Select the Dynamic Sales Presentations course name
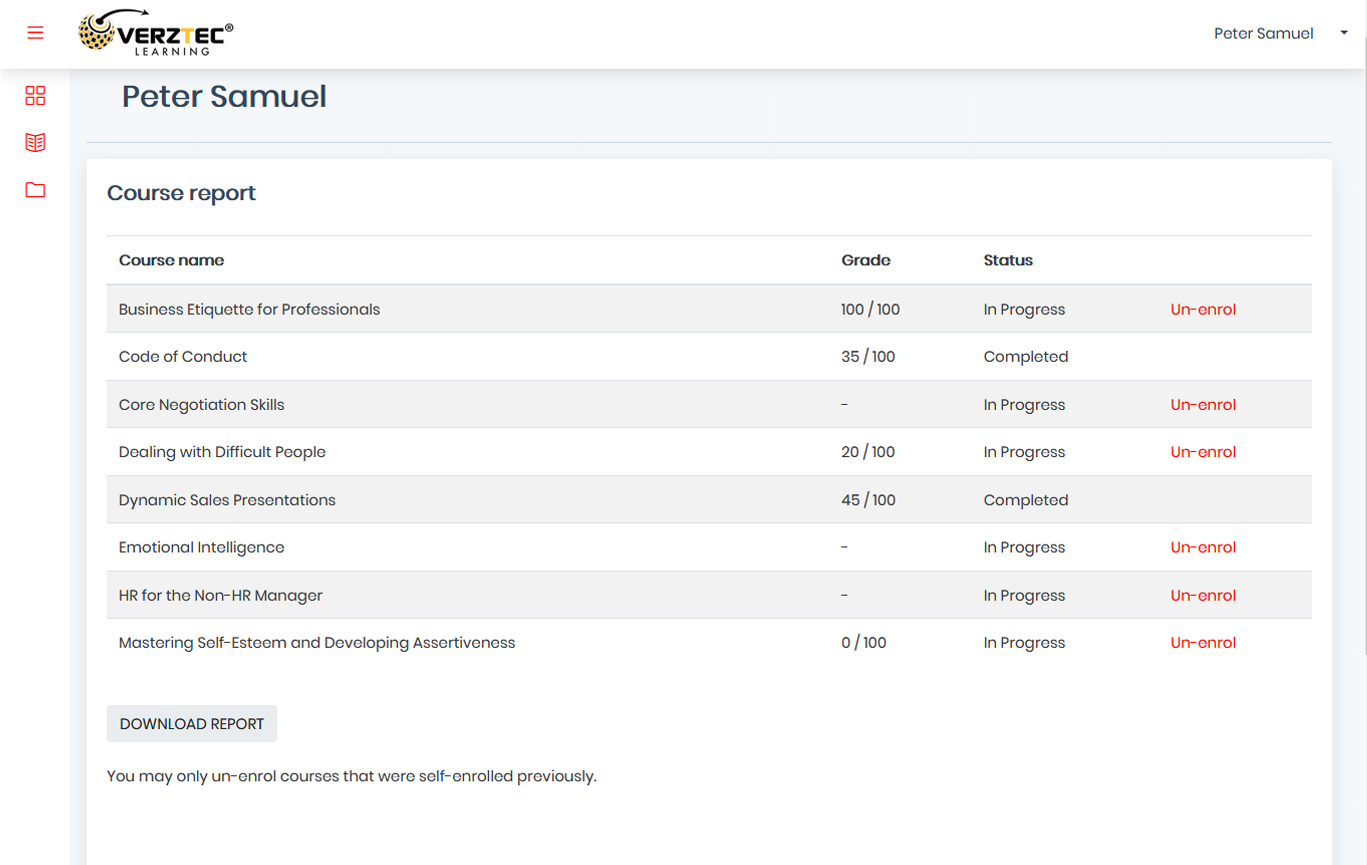The height and width of the screenshot is (865, 1367). tap(227, 500)
